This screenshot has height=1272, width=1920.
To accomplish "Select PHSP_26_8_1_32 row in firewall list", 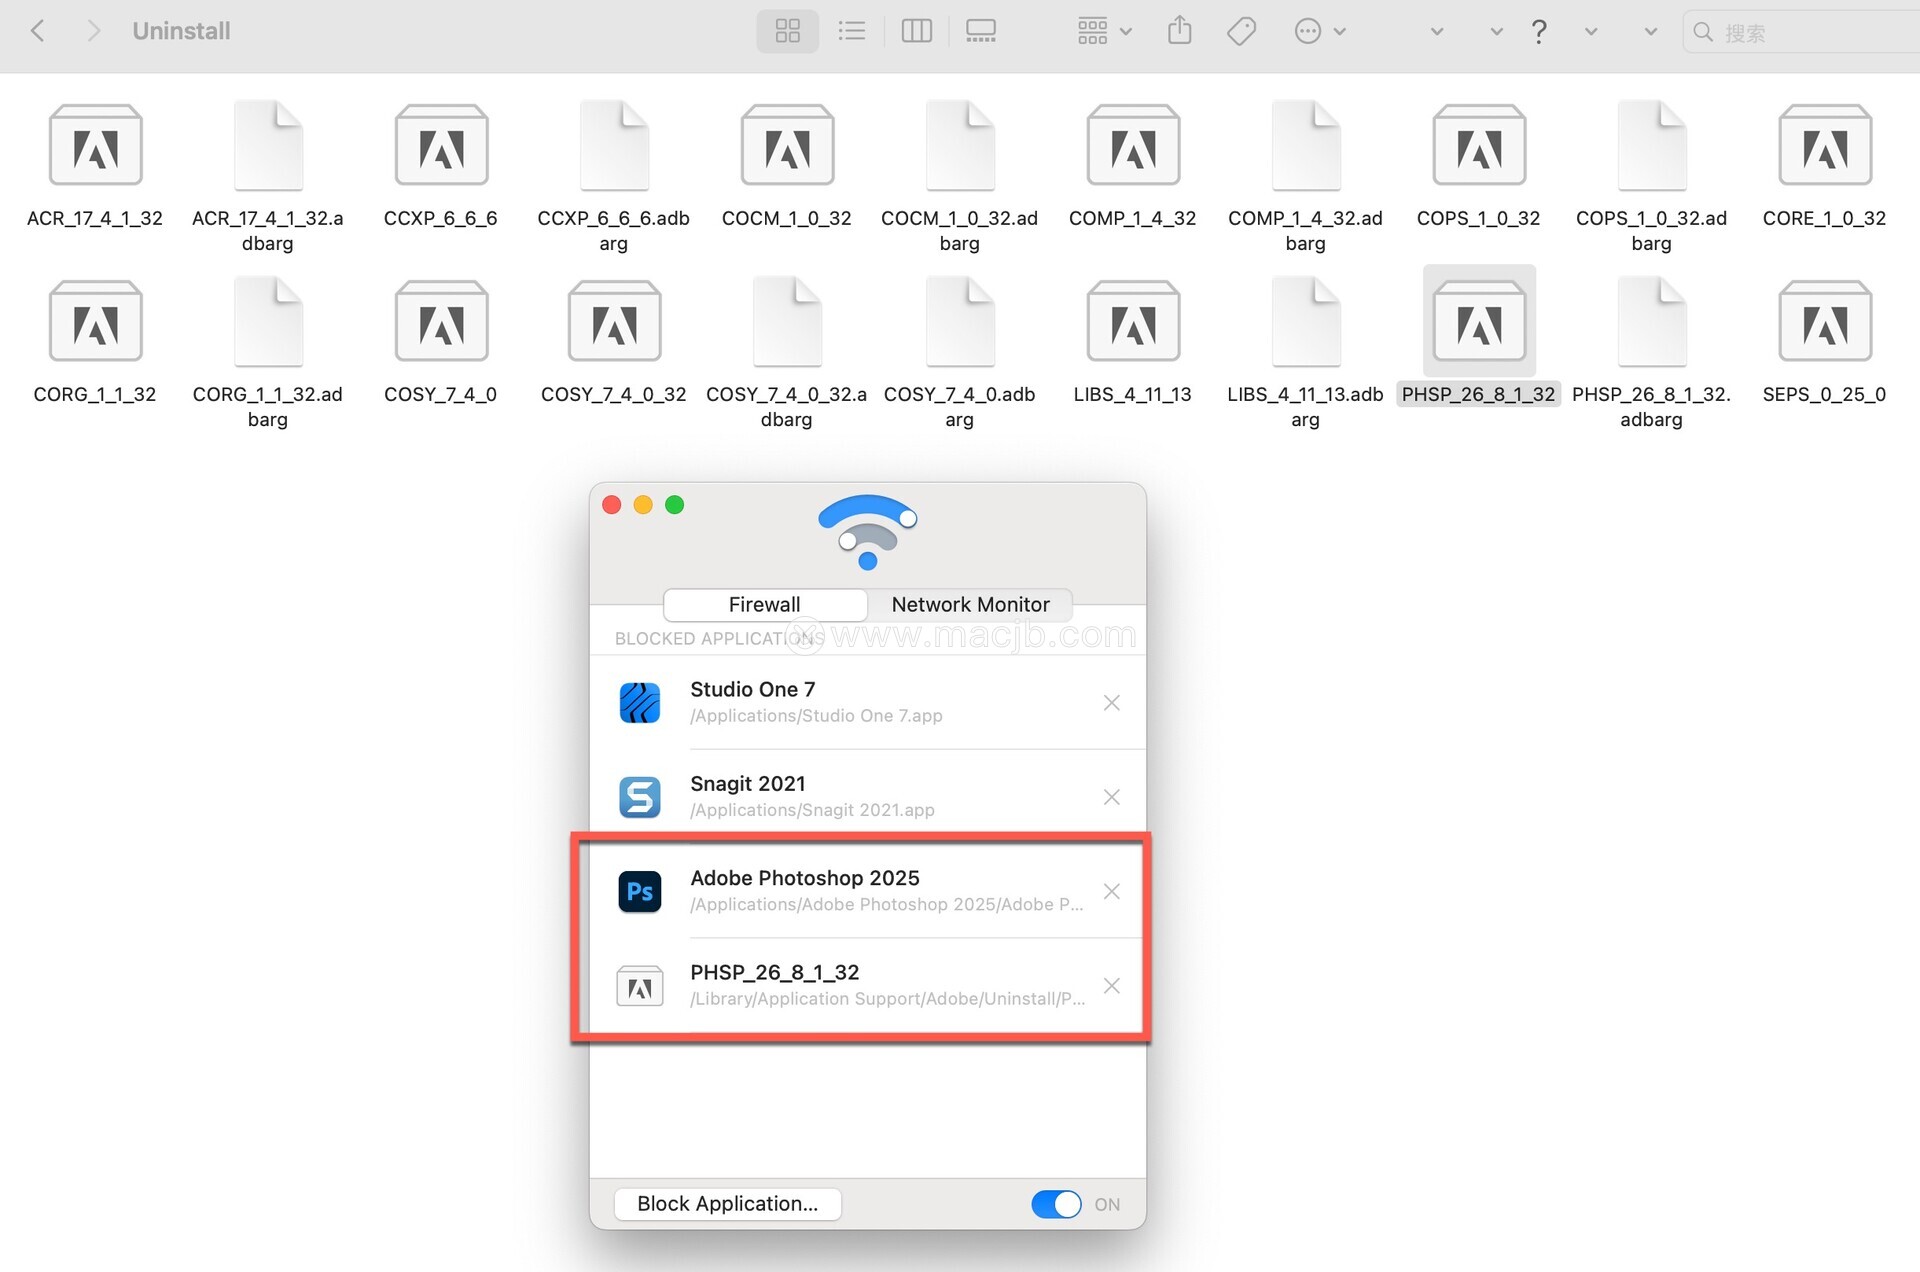I will coord(867,985).
